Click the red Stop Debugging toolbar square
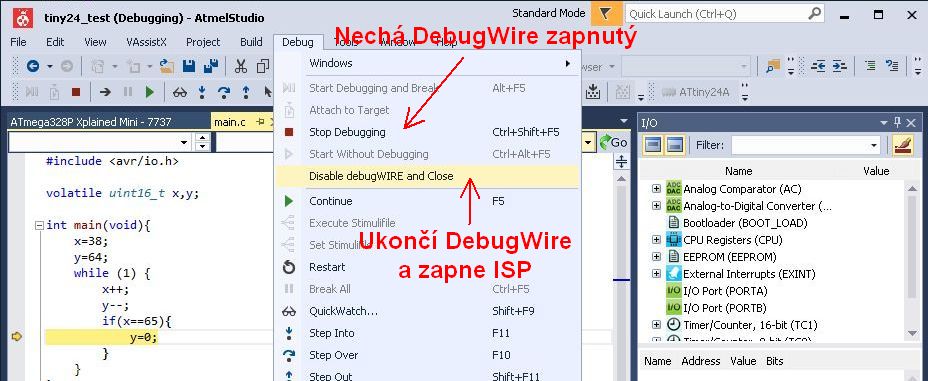The image size is (928, 381). coord(76,92)
